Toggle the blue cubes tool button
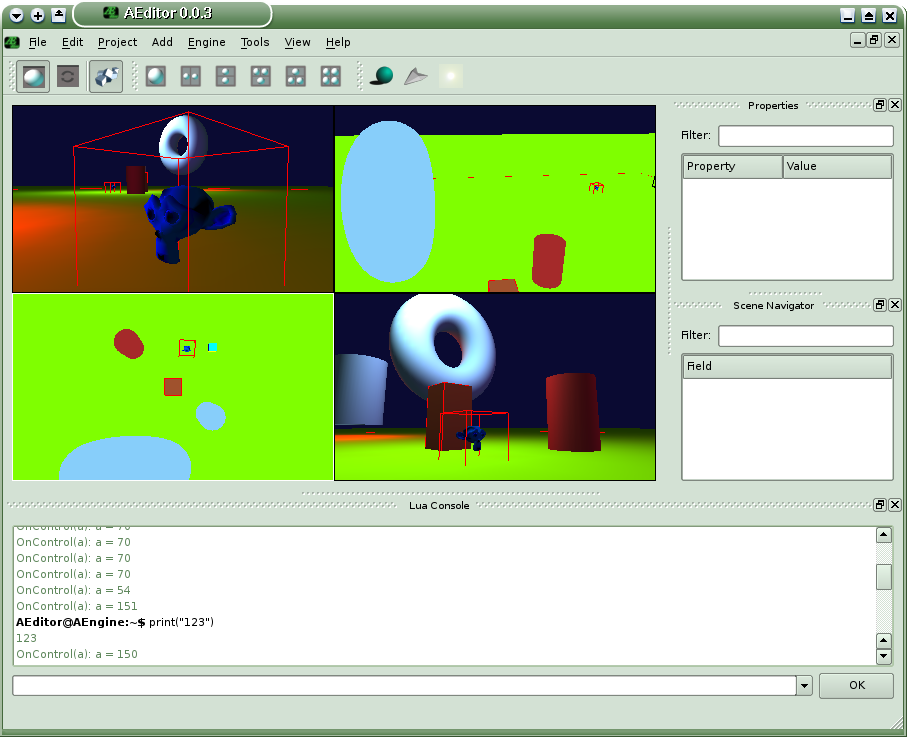The width and height of the screenshot is (907, 737). [x=106, y=76]
